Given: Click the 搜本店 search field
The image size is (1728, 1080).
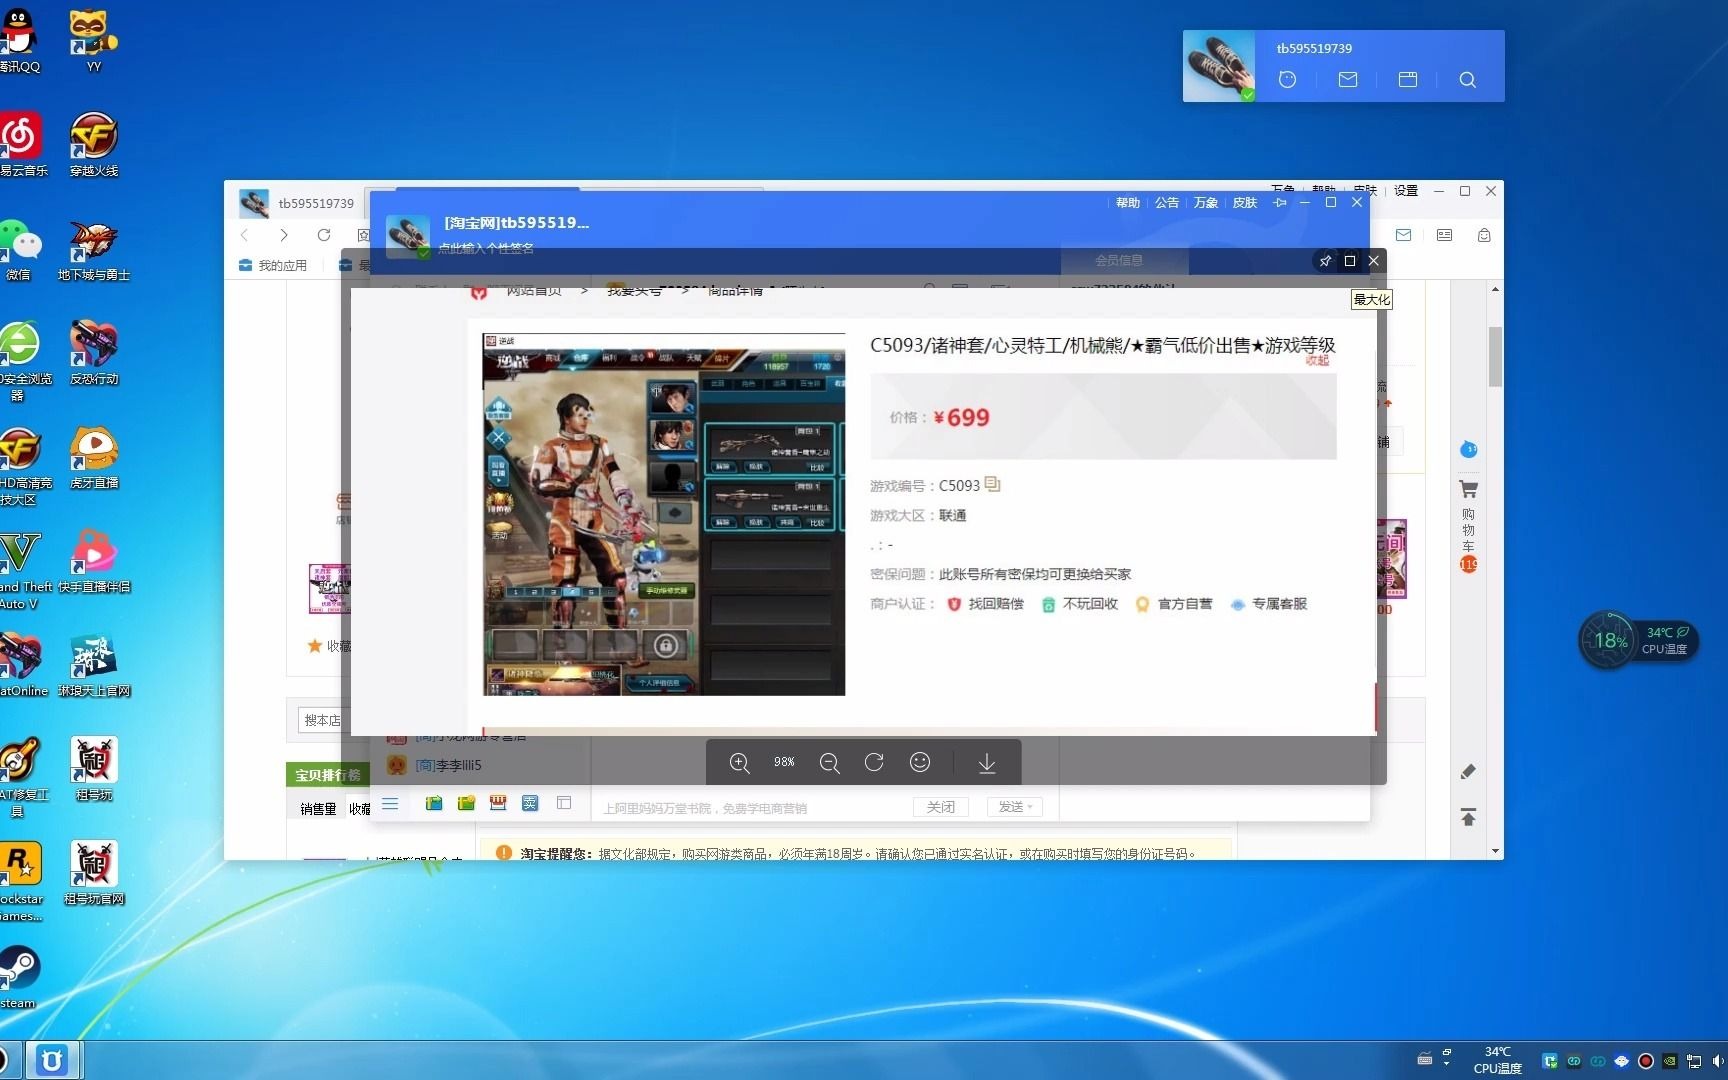Looking at the screenshot, I should tap(323, 720).
